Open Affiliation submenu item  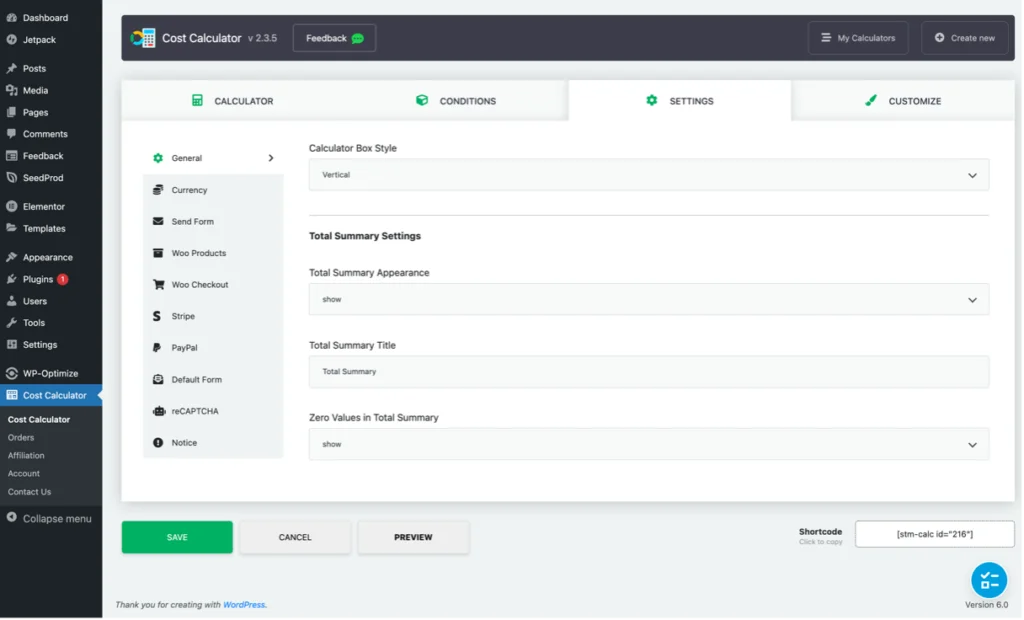[x=26, y=456]
